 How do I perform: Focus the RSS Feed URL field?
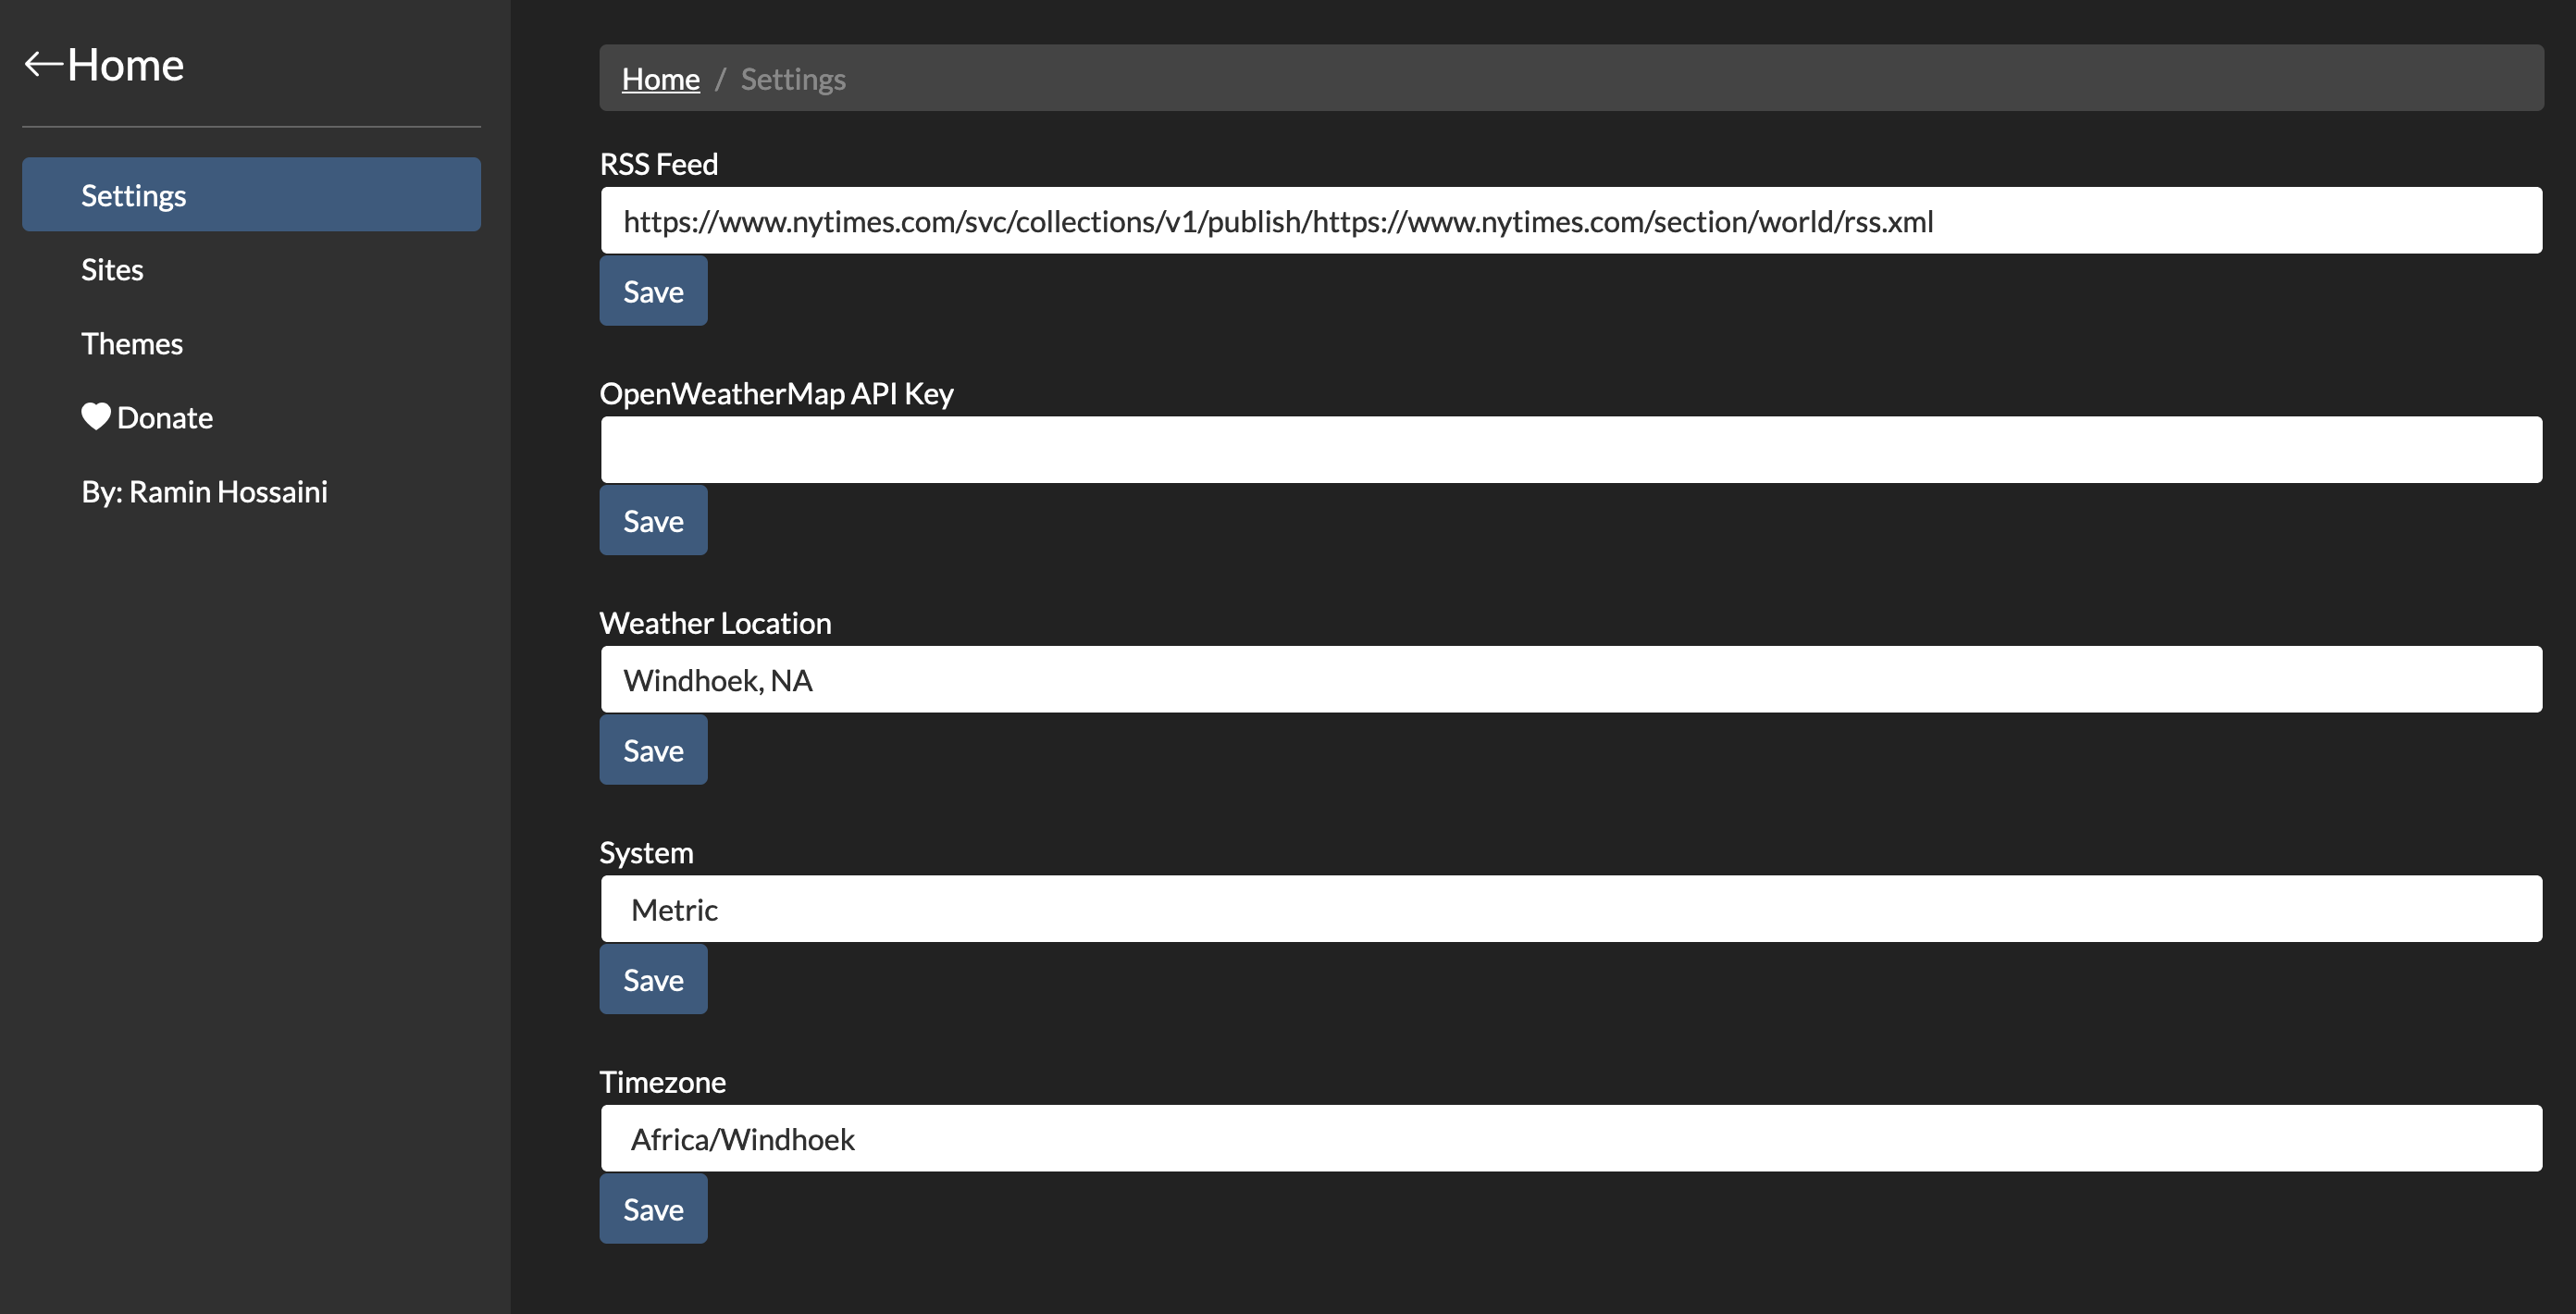[x=1571, y=221]
